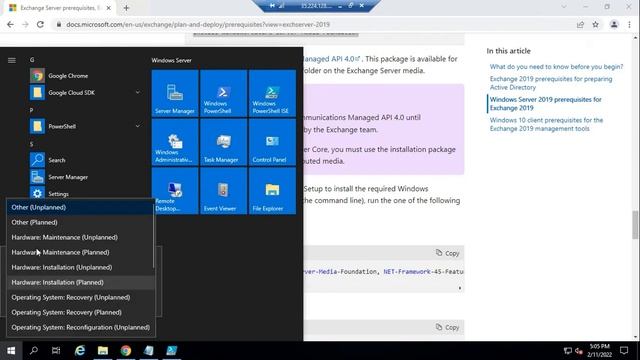640x360 pixels.
Task: Open the Task Manager tile
Action: click(x=223, y=142)
